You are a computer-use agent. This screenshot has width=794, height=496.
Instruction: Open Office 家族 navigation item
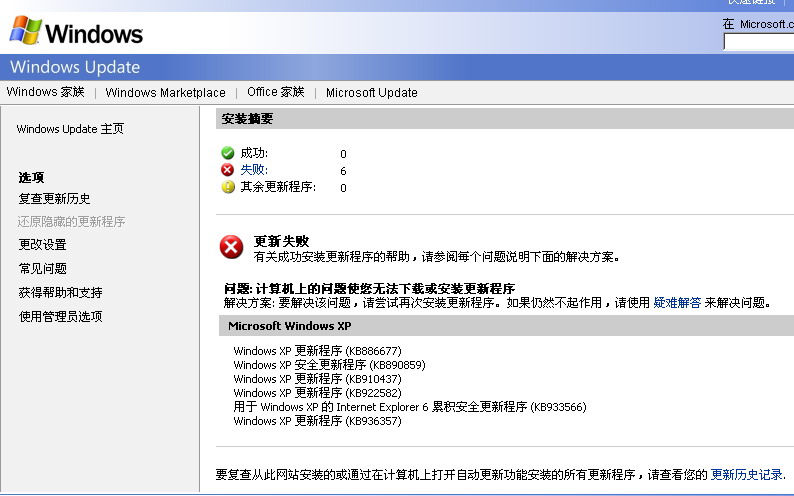click(x=275, y=92)
